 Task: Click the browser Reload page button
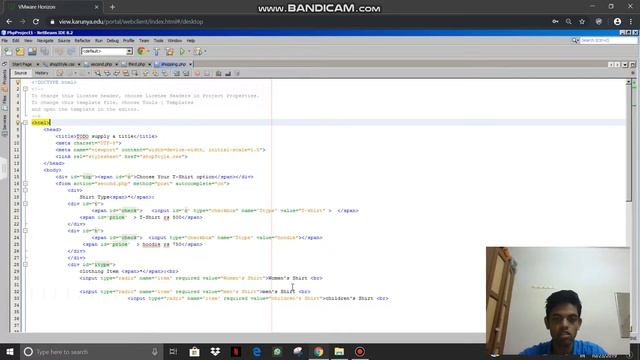pos(36,22)
